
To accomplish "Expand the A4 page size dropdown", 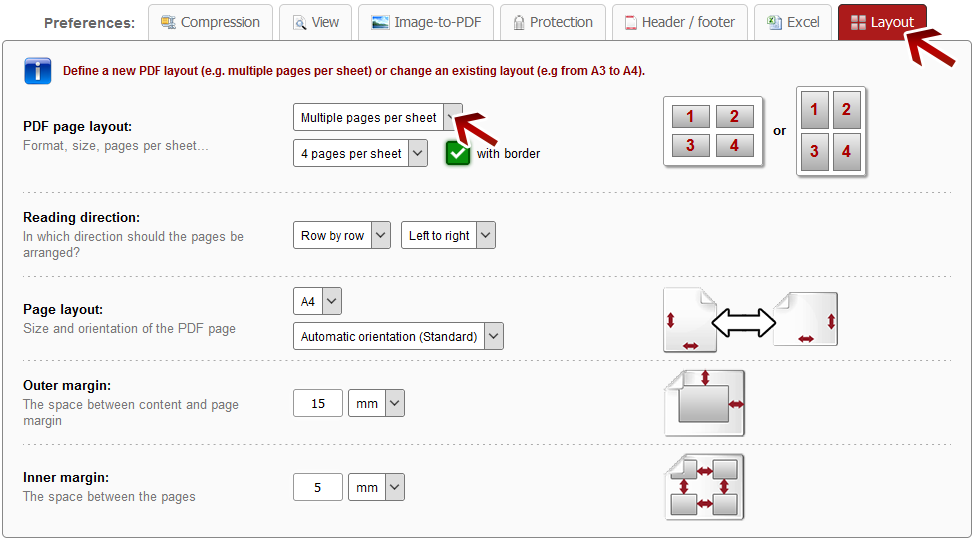I will [317, 301].
